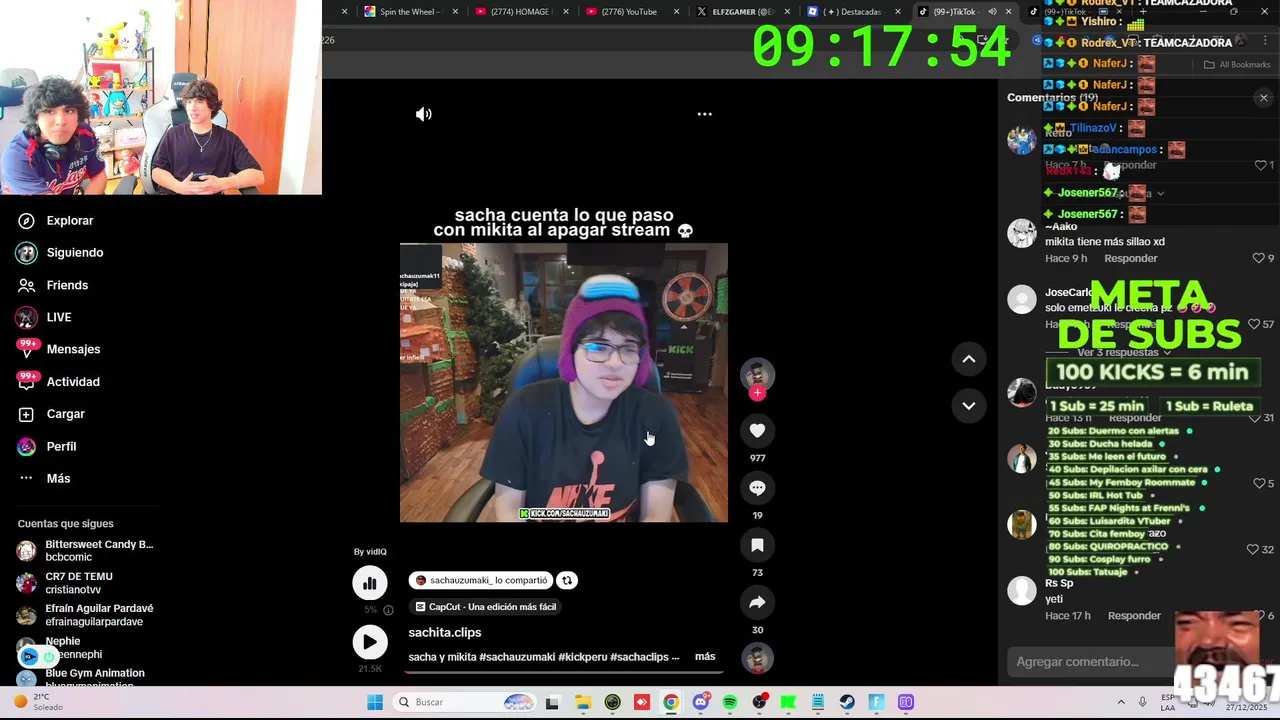
Task: Click the vidIQ play button above 21.5K
Action: pyautogui.click(x=369, y=642)
